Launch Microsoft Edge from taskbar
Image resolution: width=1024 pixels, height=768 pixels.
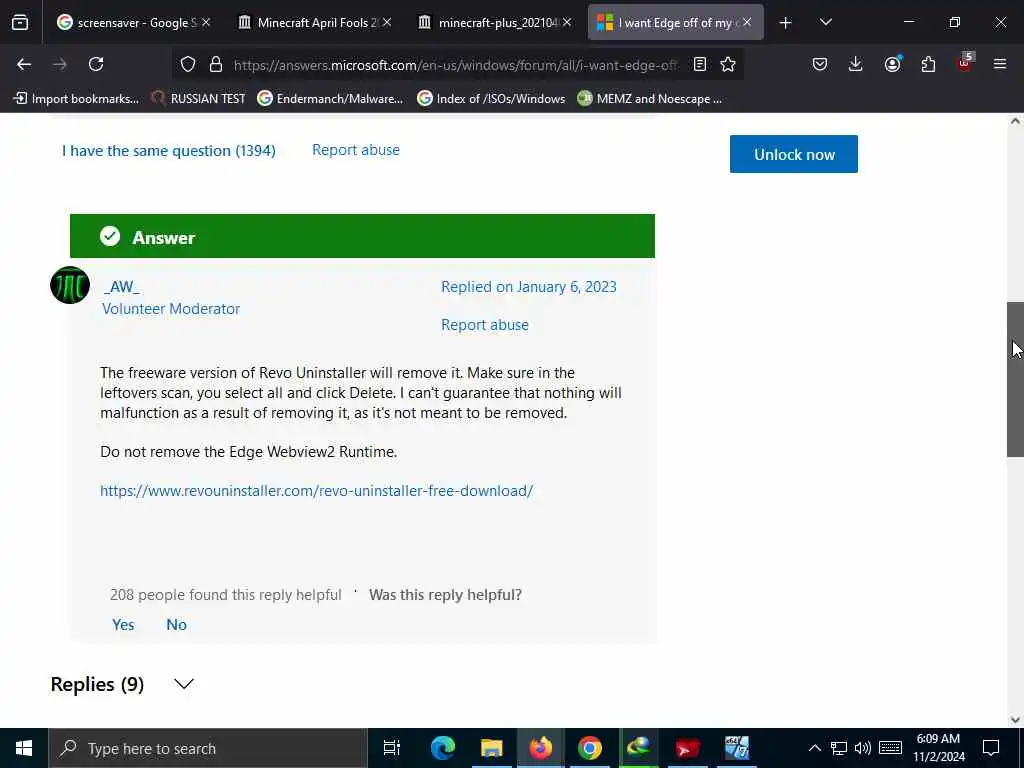point(442,748)
